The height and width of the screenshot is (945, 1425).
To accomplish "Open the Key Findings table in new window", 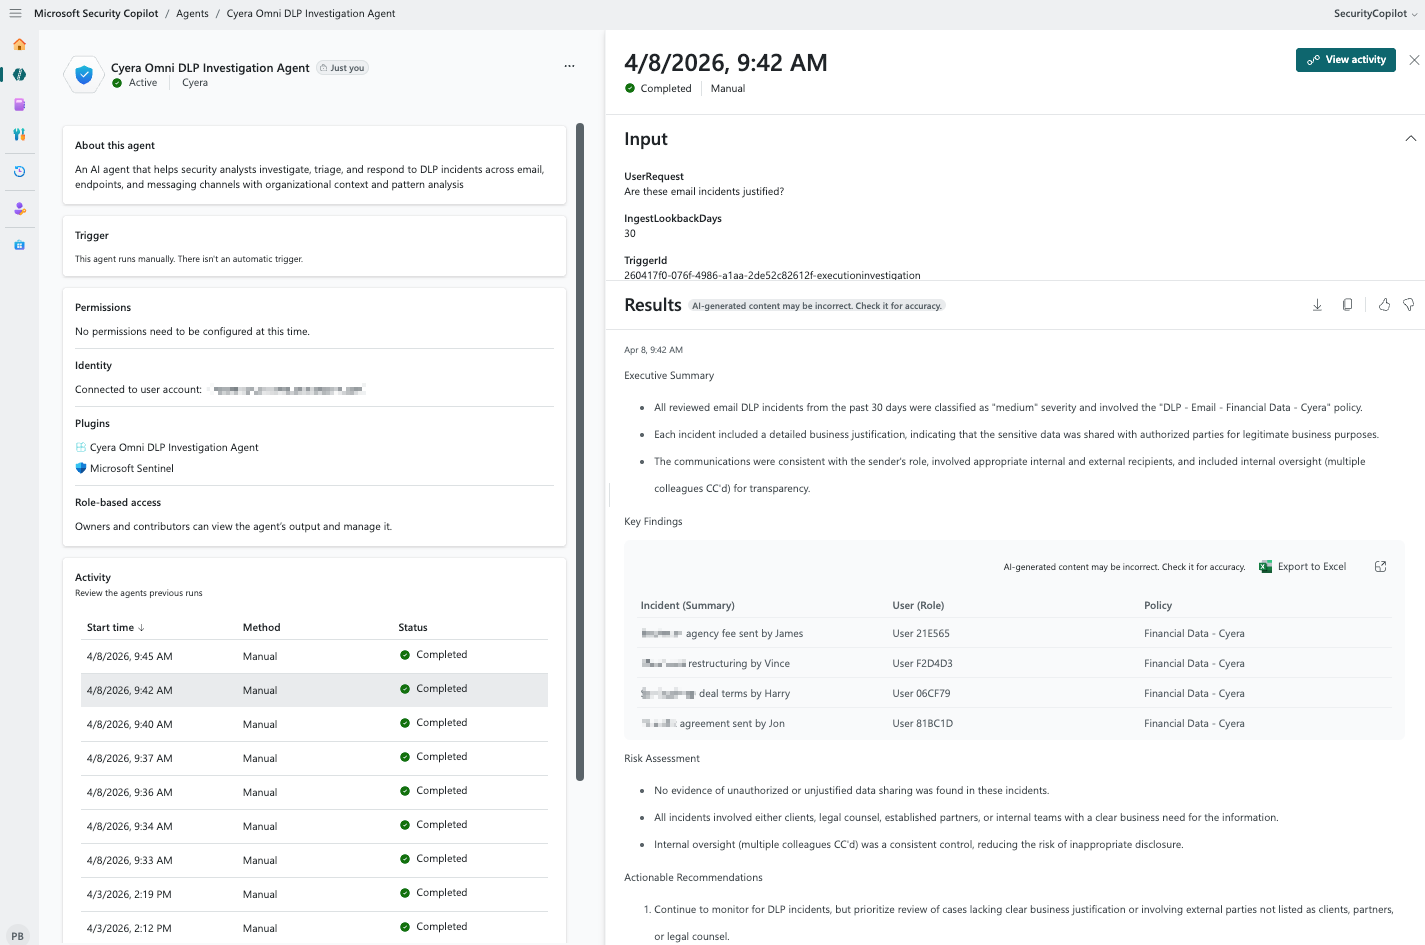I will 1381,567.
